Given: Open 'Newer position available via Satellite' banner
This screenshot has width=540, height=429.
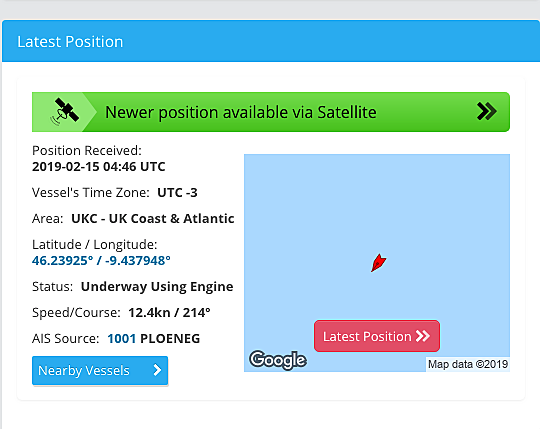Looking at the screenshot, I should pyautogui.click(x=271, y=112).
